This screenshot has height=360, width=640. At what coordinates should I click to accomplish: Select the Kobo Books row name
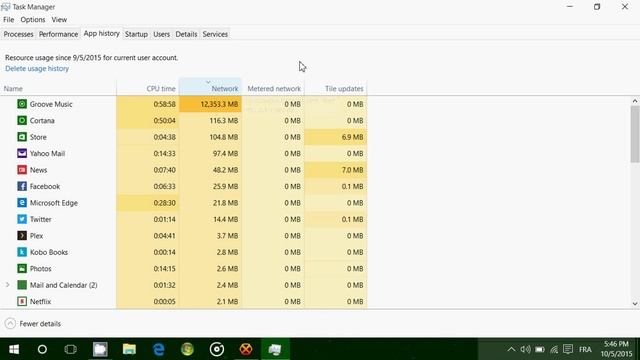click(49, 252)
